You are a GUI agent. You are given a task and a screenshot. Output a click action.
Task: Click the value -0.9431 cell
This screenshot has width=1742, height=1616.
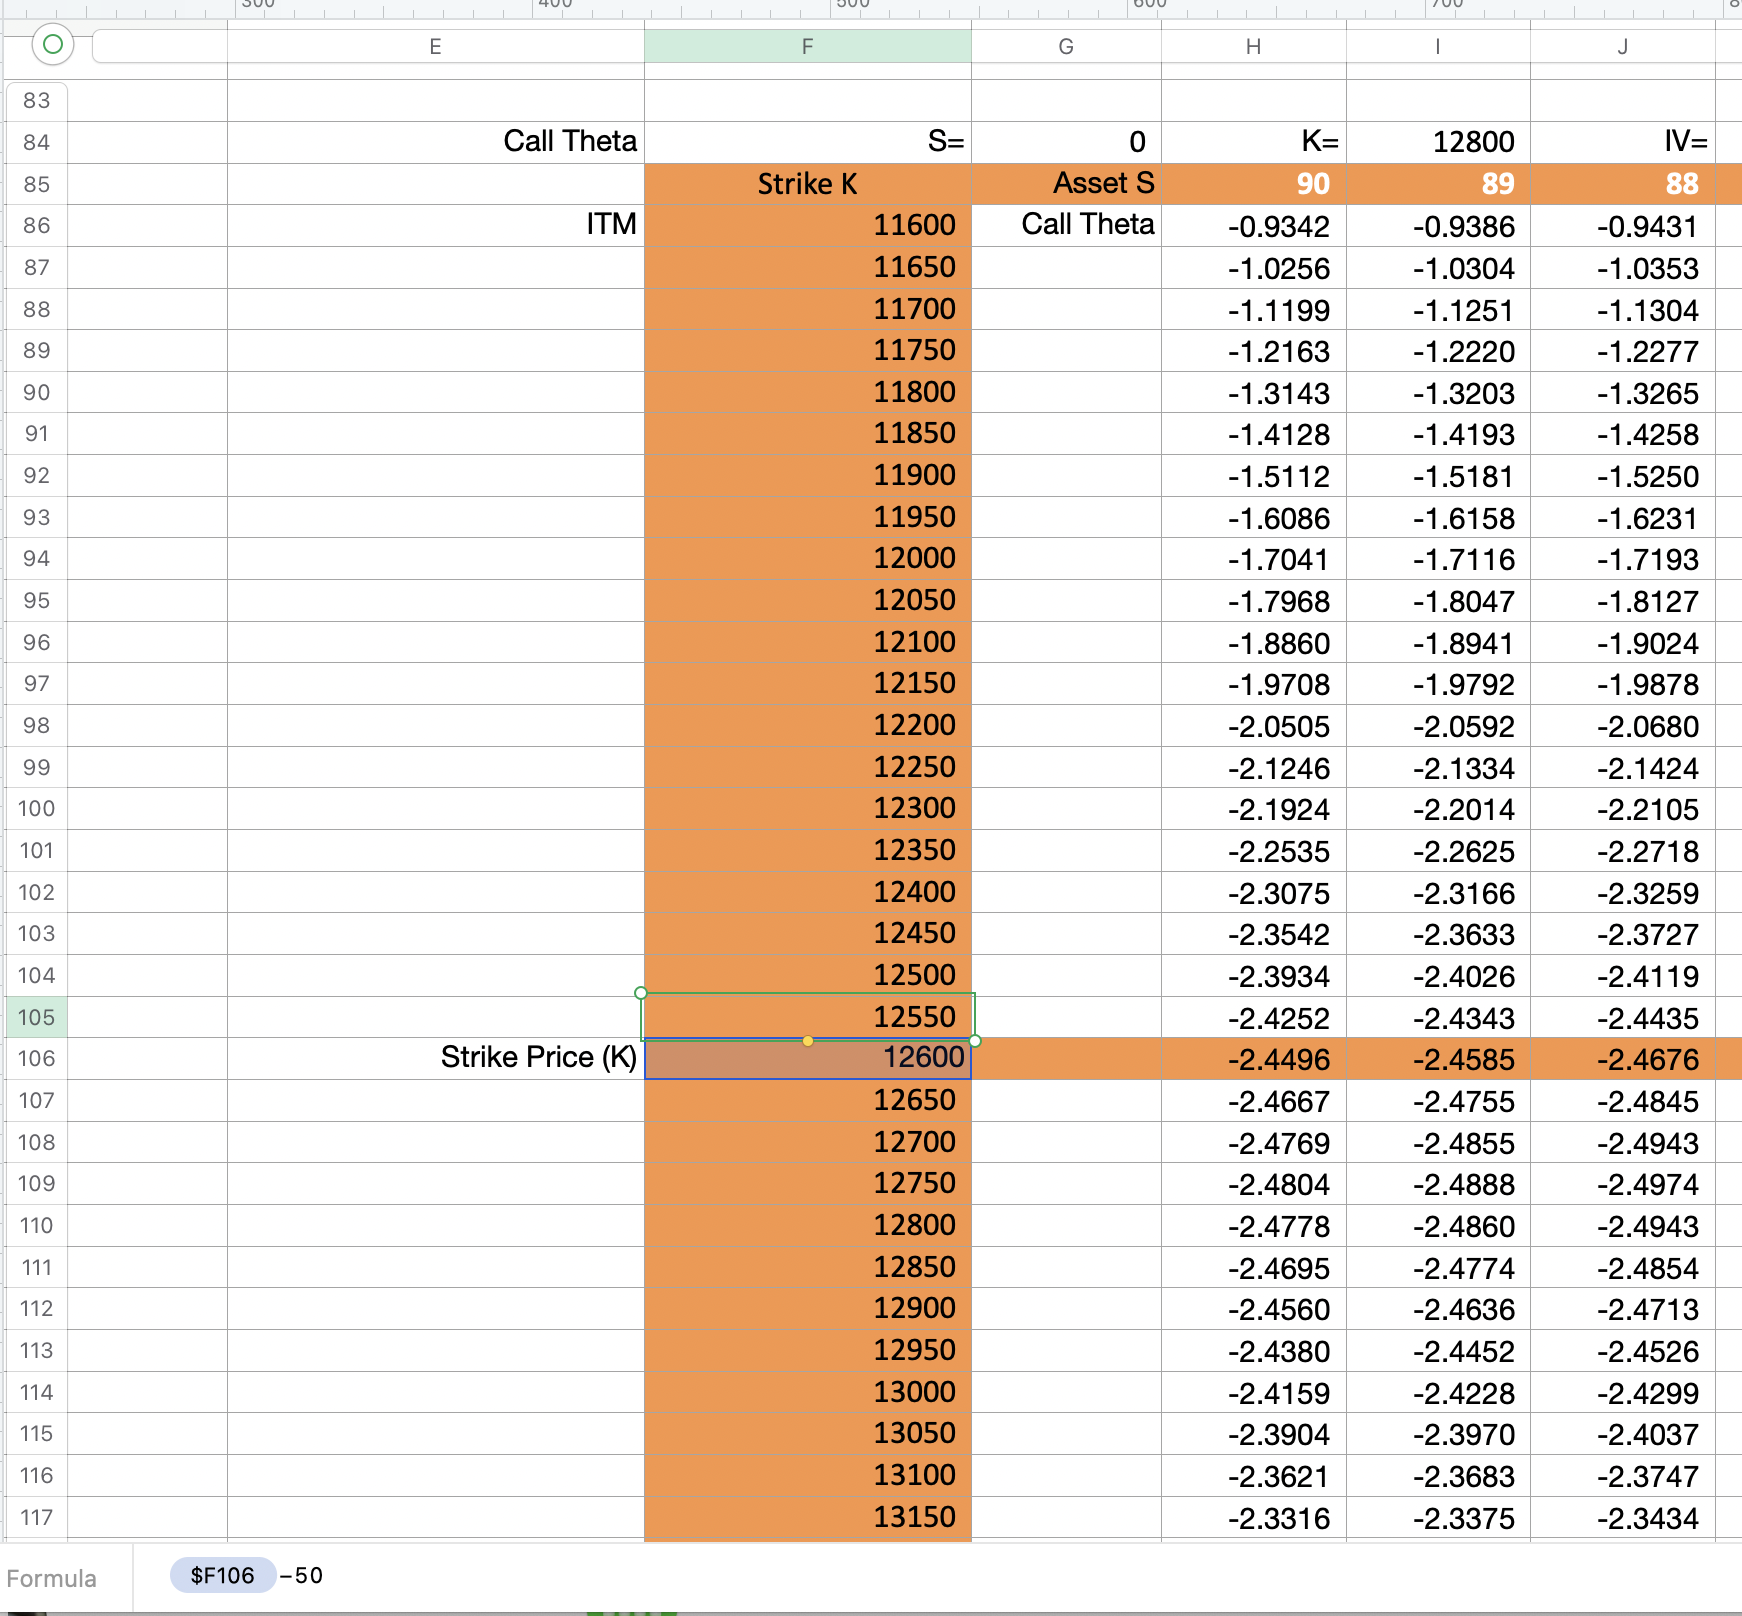1622,226
